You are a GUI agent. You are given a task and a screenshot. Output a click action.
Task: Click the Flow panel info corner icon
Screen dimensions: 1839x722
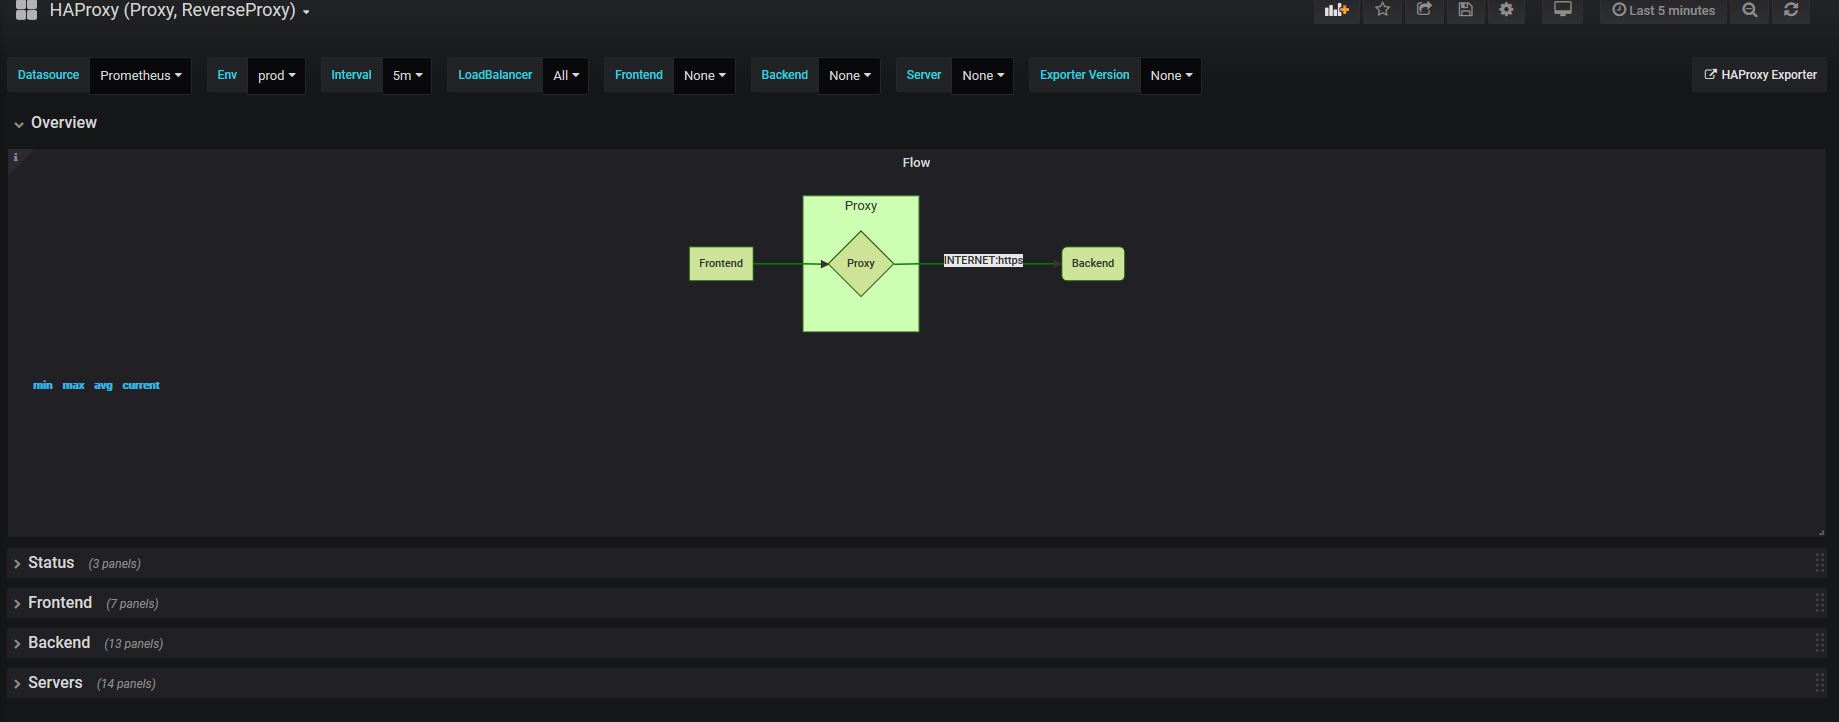click(x=16, y=158)
